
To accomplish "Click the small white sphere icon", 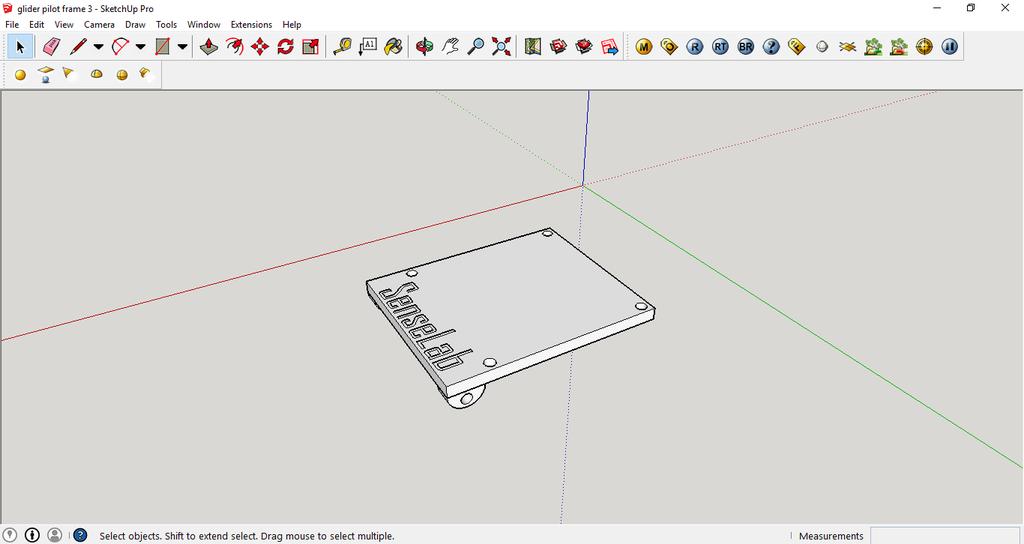I will pos(822,47).
